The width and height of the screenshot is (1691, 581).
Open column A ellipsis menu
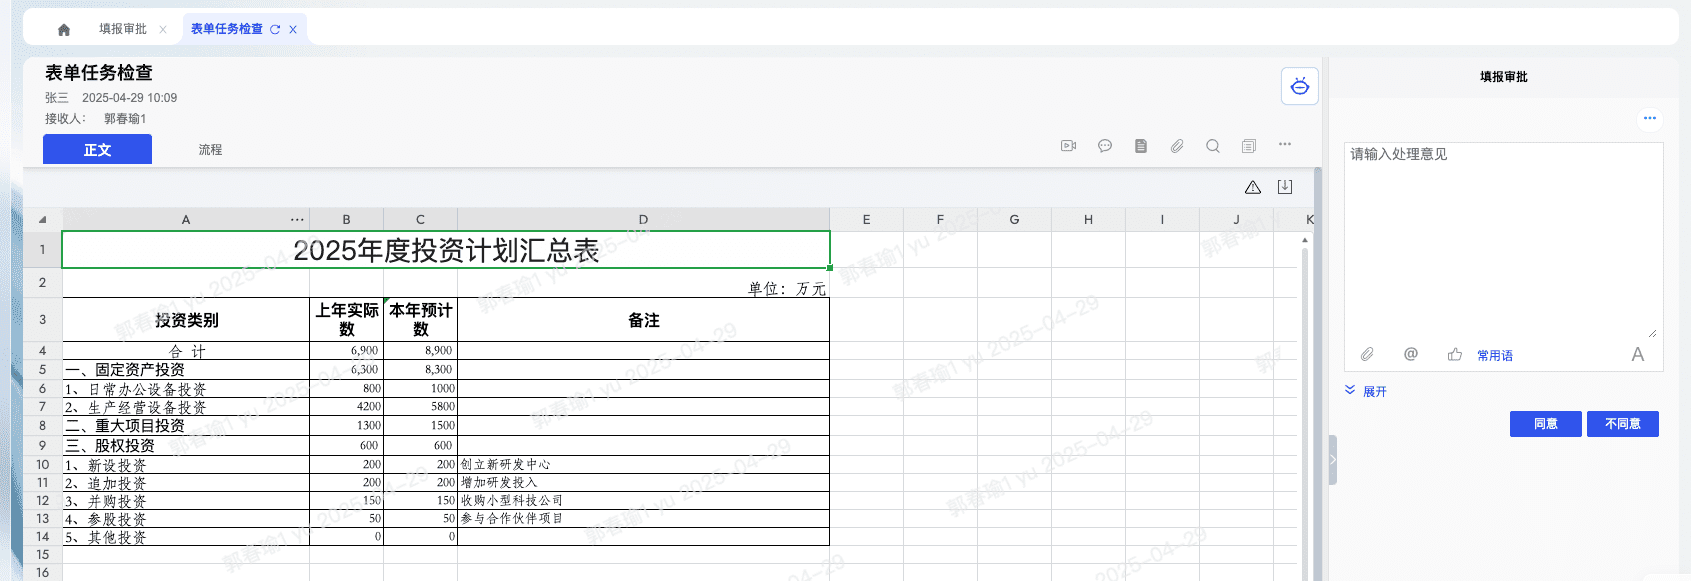click(x=297, y=219)
